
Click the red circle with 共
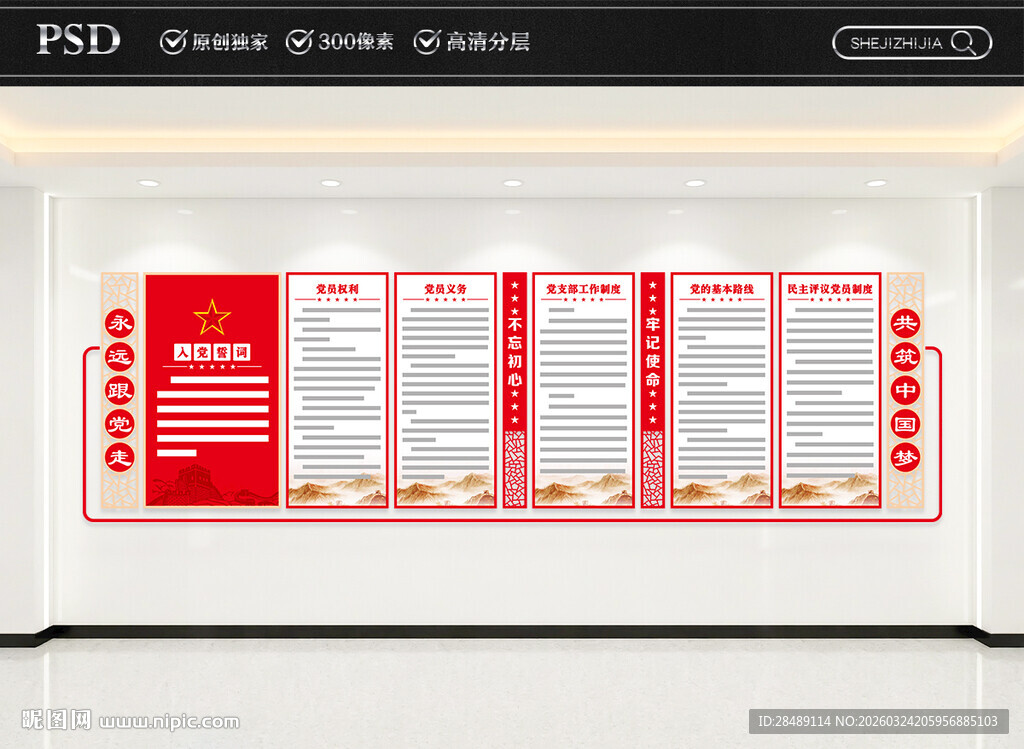[x=905, y=323]
